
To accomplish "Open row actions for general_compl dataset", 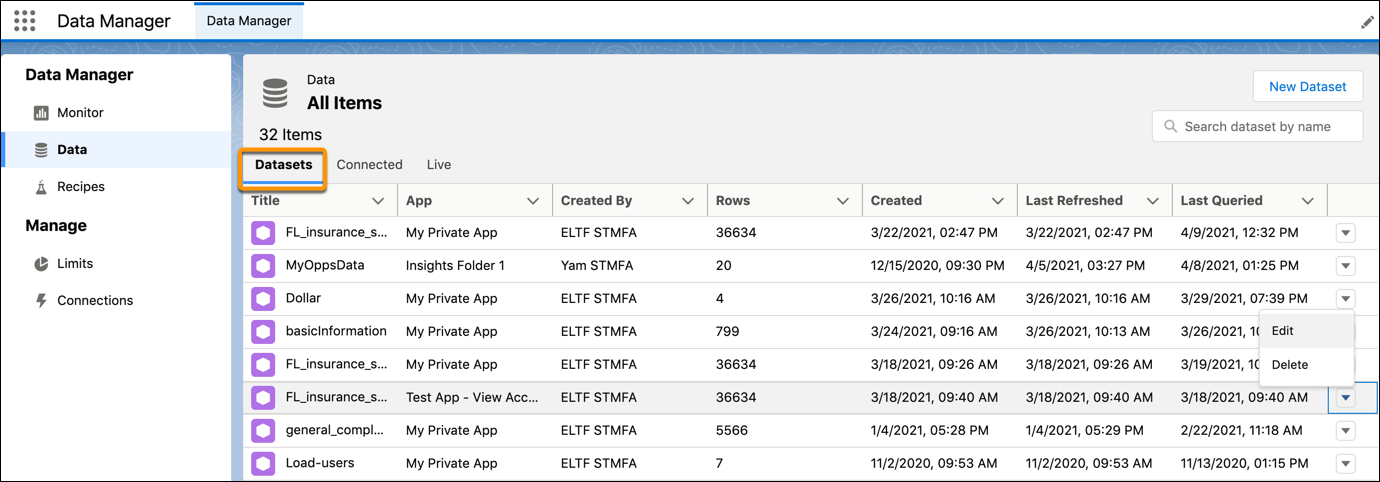I will click(x=1345, y=430).
